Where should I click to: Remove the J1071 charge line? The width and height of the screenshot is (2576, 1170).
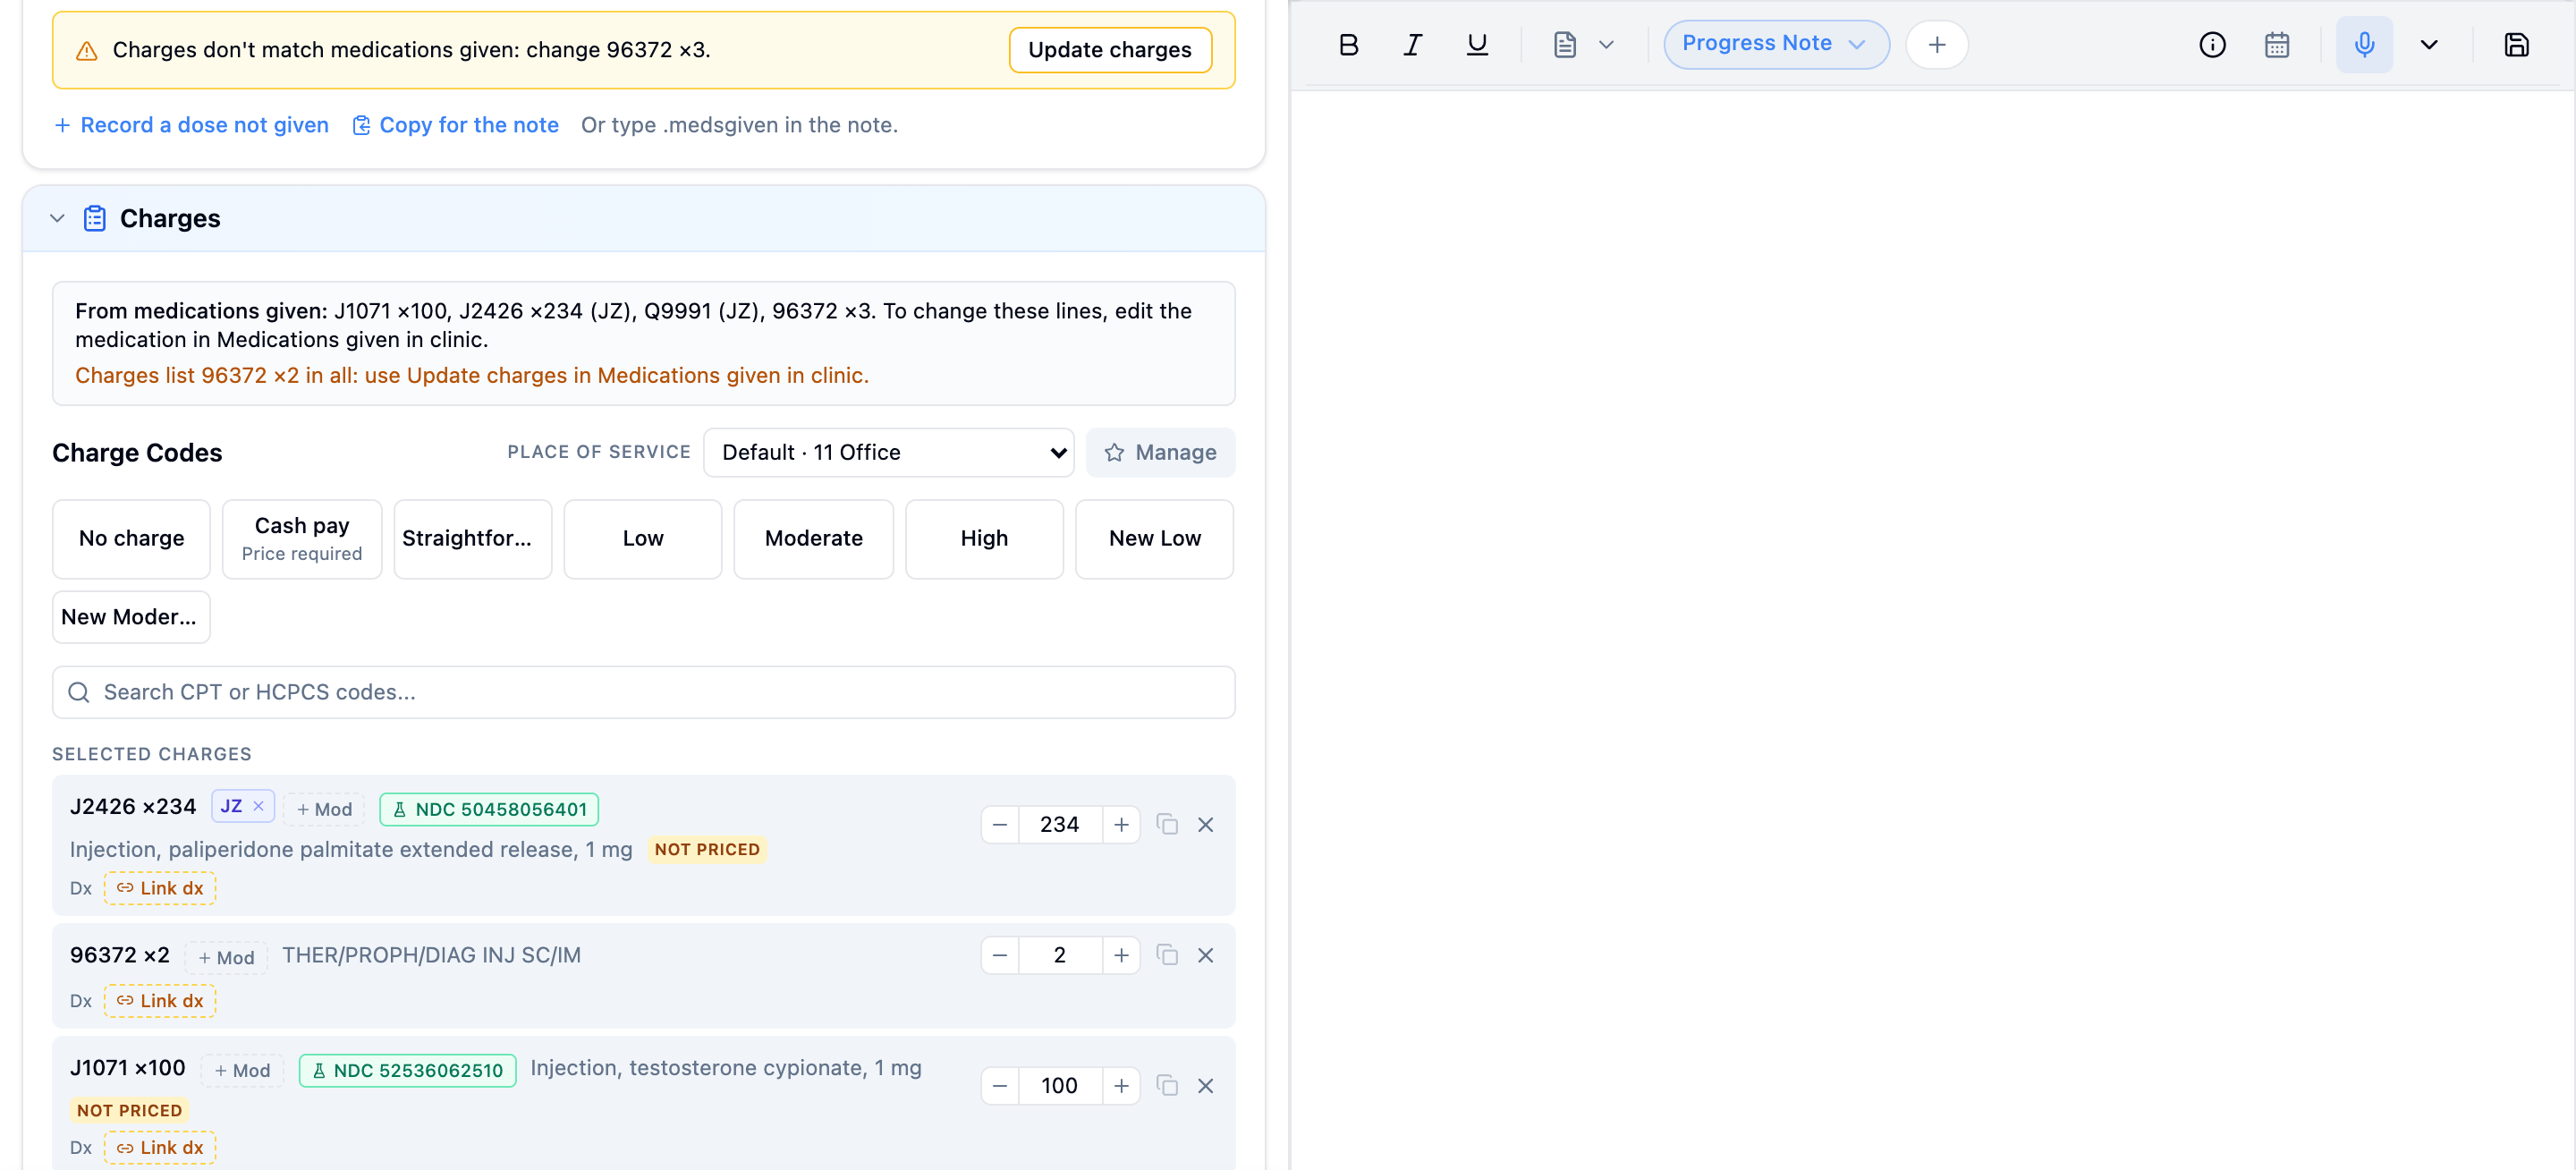(1205, 1086)
